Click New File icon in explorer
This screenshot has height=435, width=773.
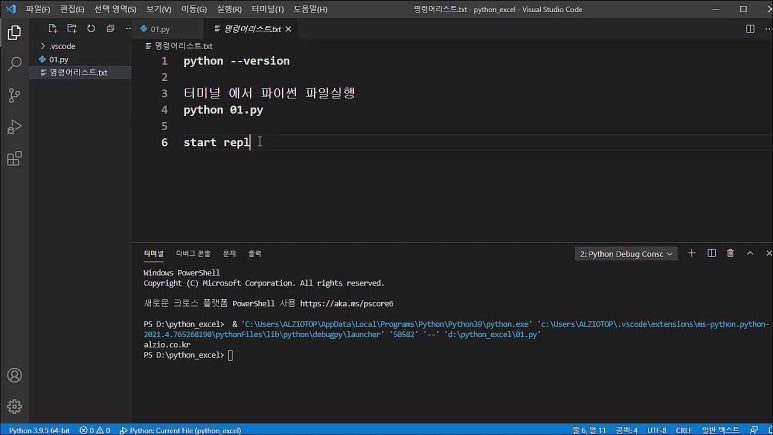click(x=52, y=29)
